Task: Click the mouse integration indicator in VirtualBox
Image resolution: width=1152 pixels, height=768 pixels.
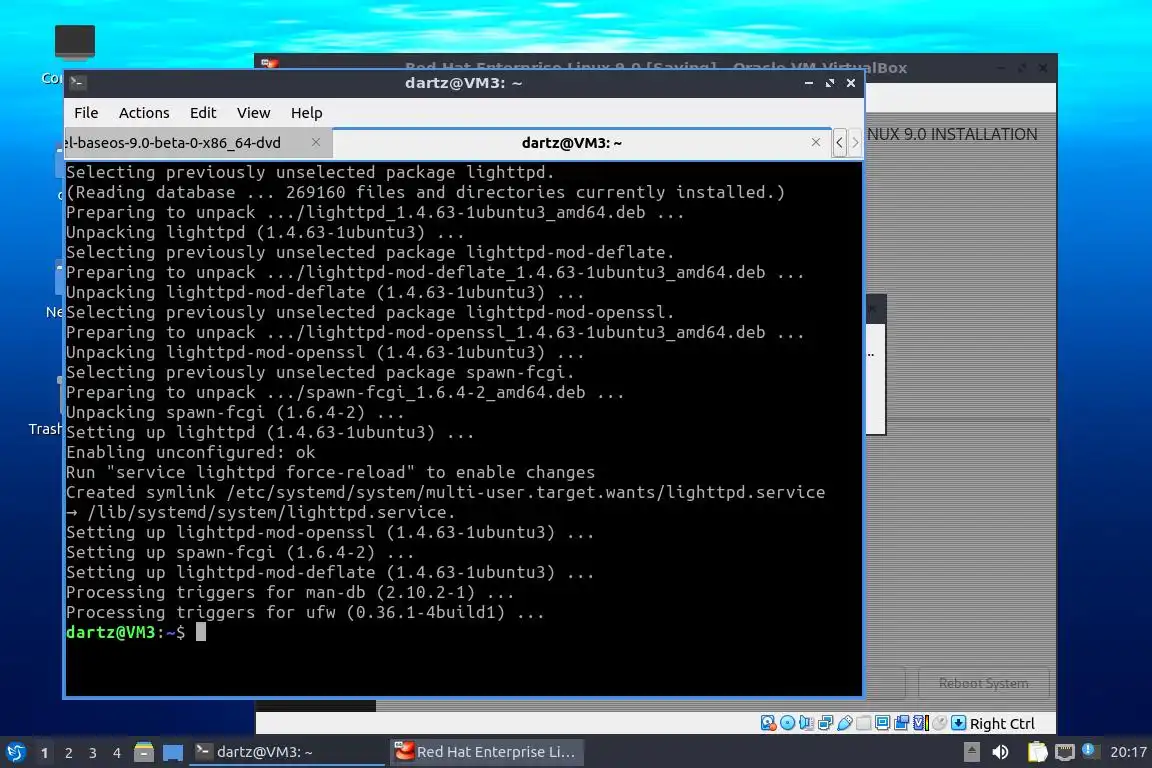Action: coord(939,723)
